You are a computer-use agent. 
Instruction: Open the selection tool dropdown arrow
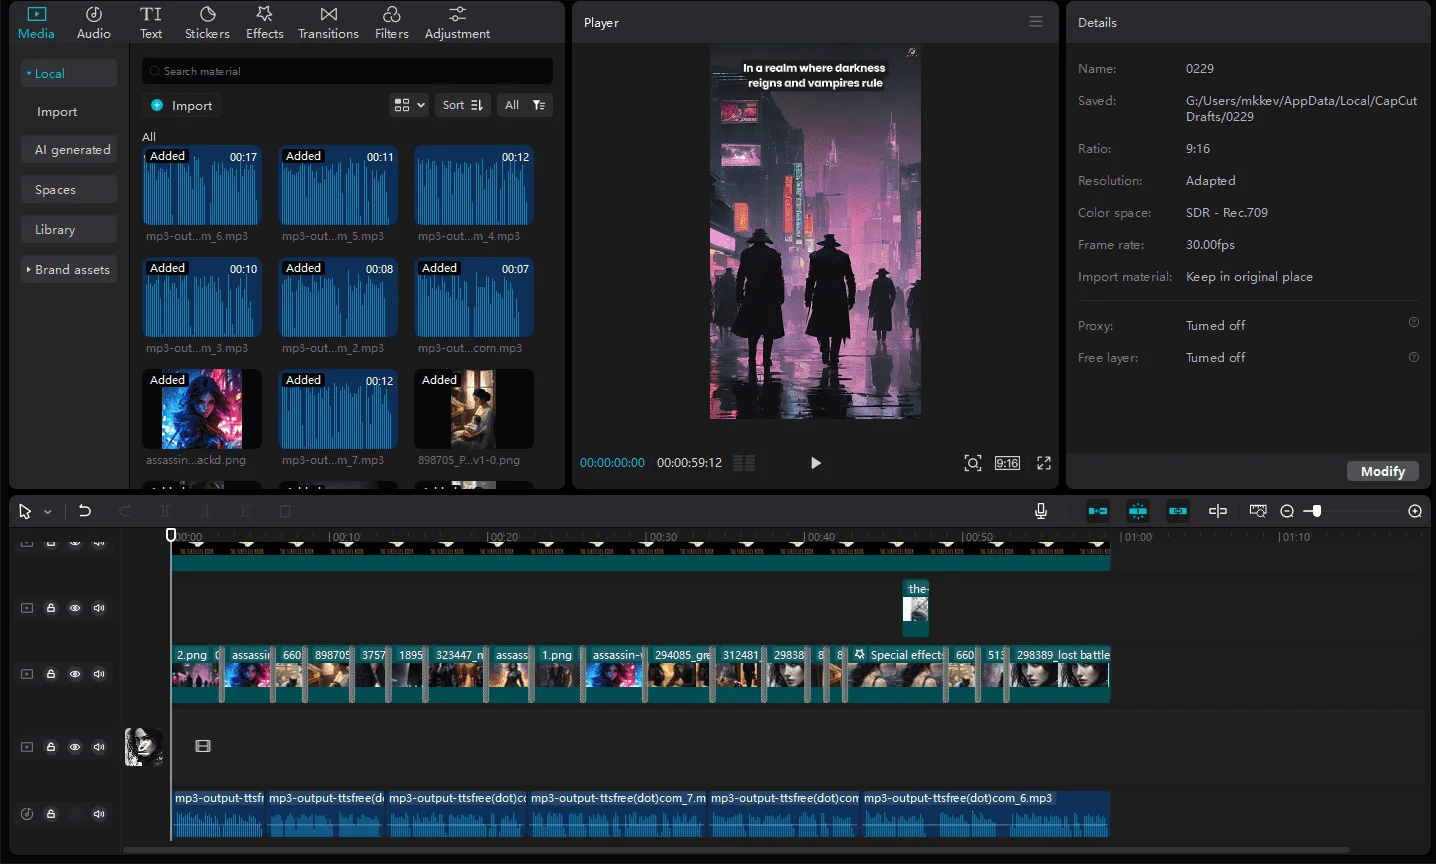coord(47,512)
